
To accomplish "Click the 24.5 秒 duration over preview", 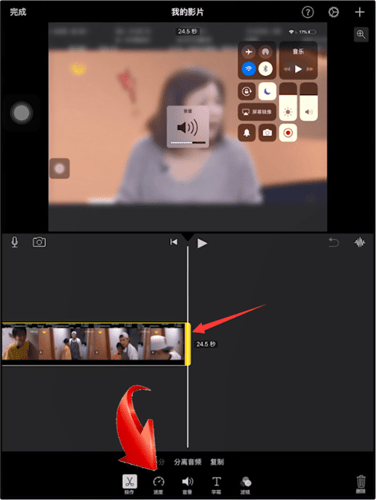I will tap(187, 32).
